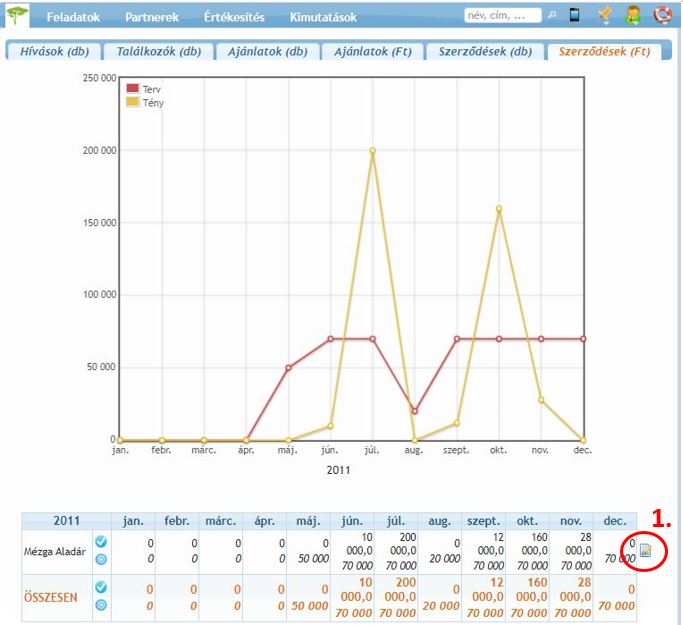Open the Feladatok menu
Viewport: 683px width, 625px height.
click(x=73, y=17)
